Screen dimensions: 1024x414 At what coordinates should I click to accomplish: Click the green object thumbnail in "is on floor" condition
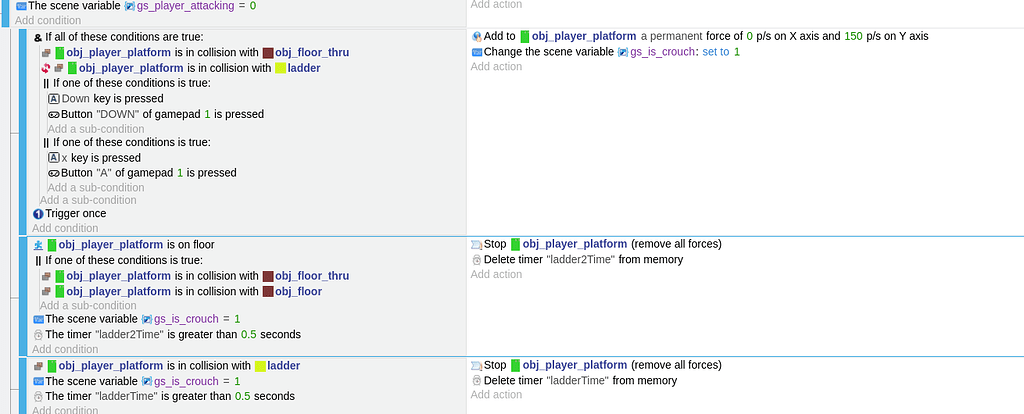[x=52, y=245]
